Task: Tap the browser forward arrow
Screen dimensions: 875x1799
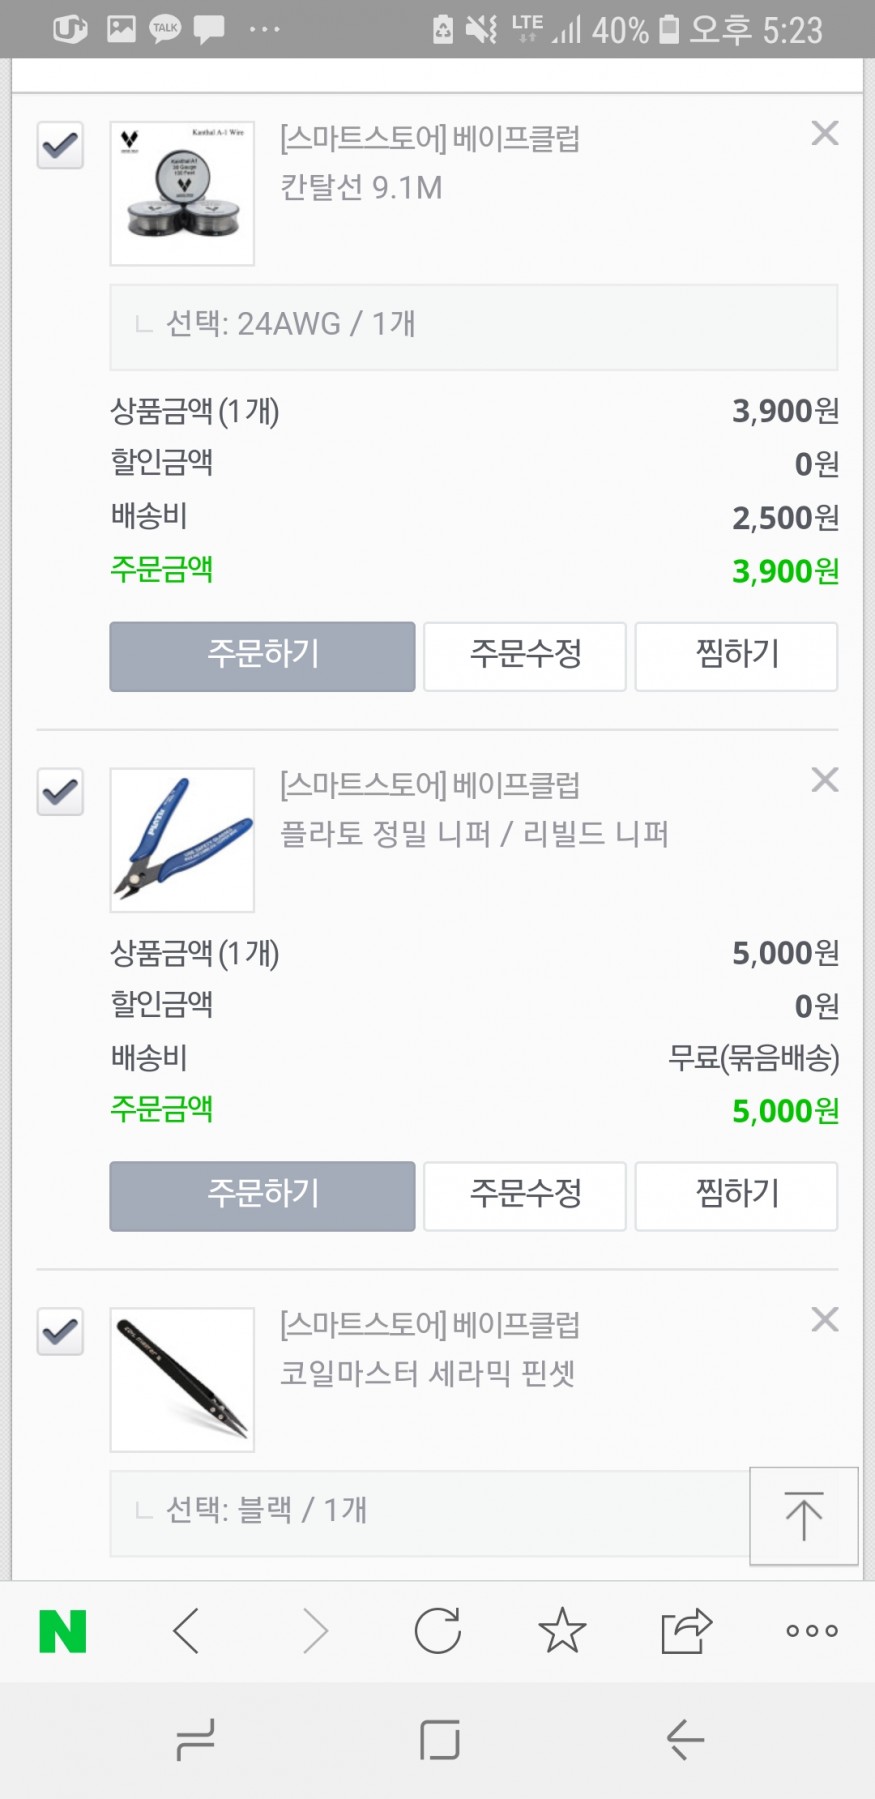Action: click(314, 1631)
